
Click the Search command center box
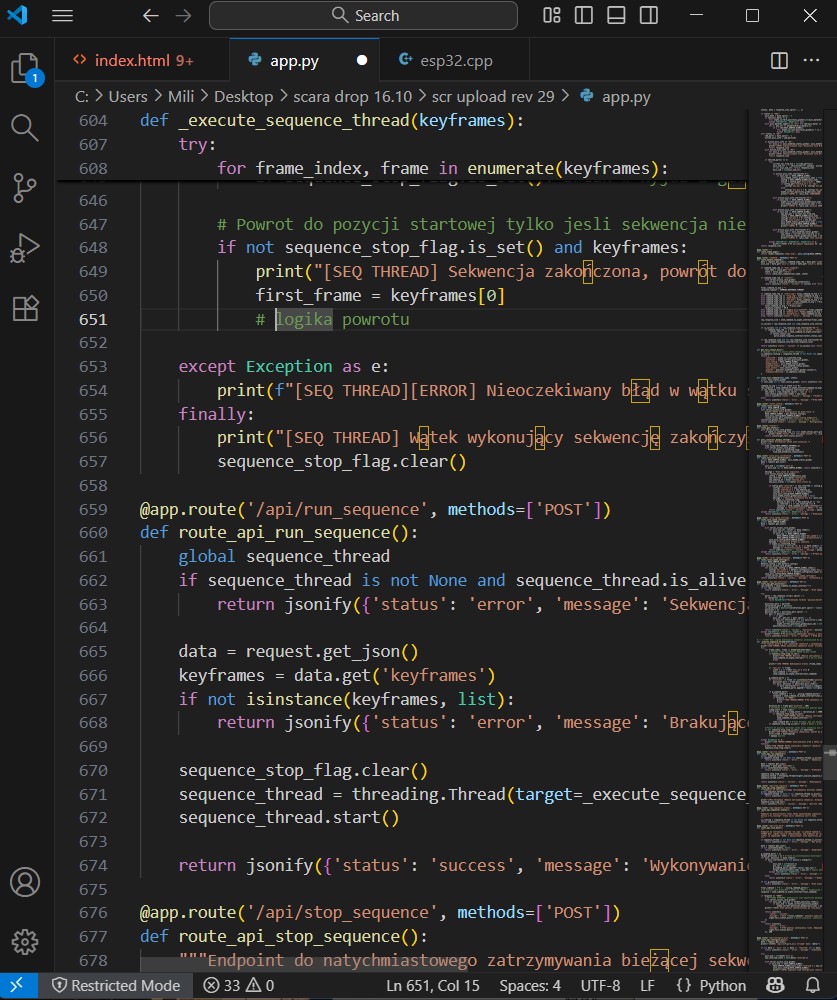point(363,16)
